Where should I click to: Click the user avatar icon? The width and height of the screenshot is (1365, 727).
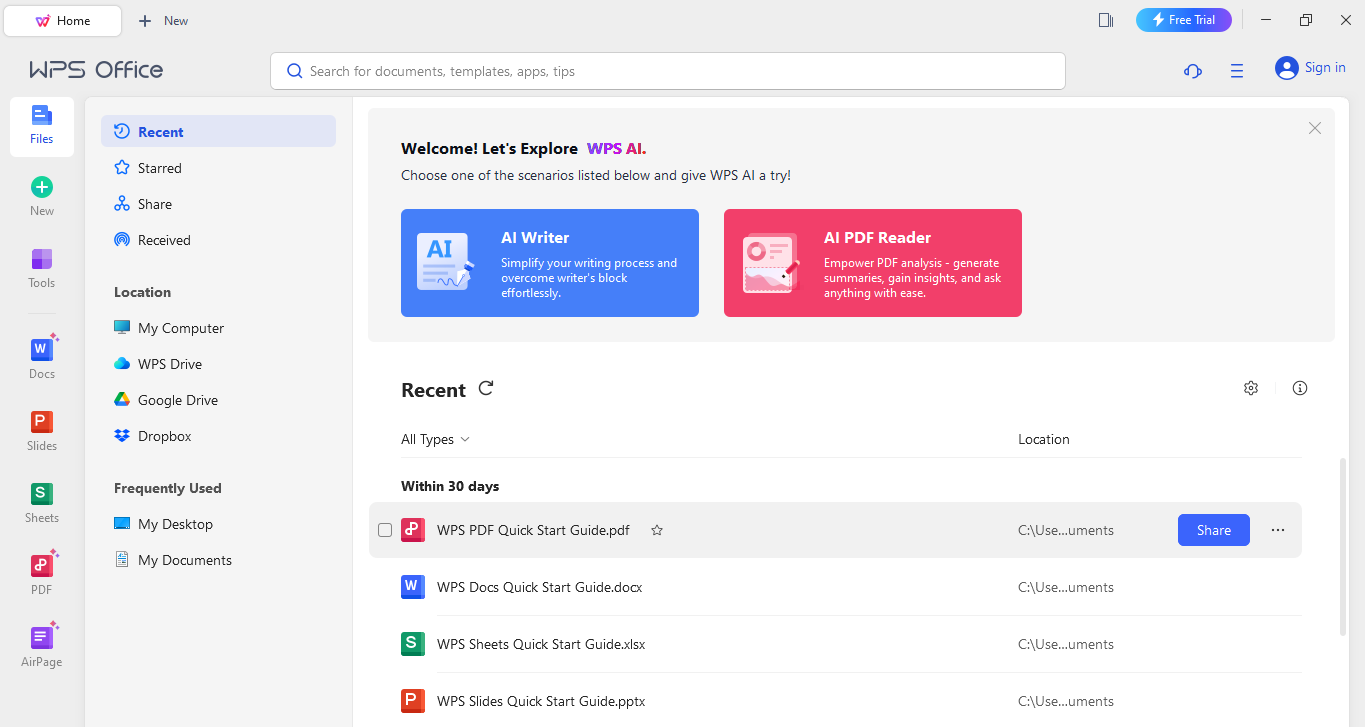(x=1286, y=68)
